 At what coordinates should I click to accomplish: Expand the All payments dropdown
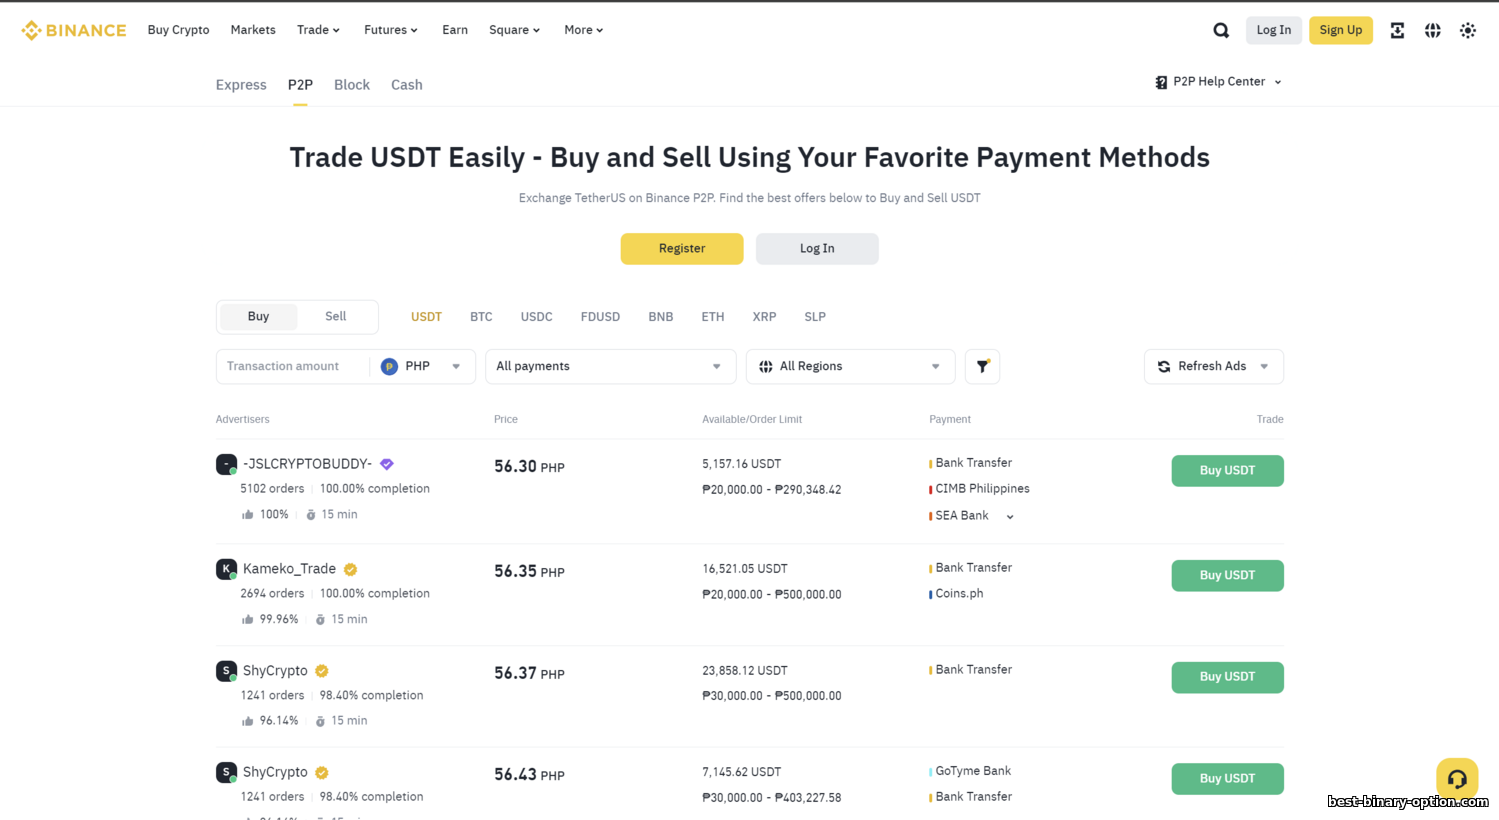[610, 366]
